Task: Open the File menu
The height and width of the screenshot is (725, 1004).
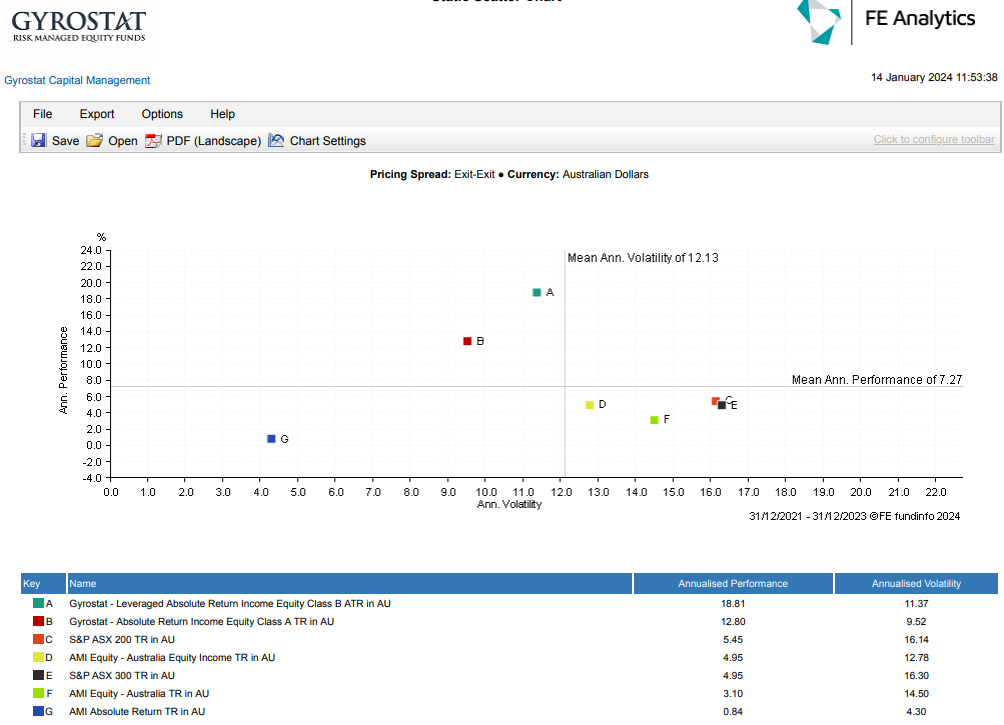Action: pos(42,114)
